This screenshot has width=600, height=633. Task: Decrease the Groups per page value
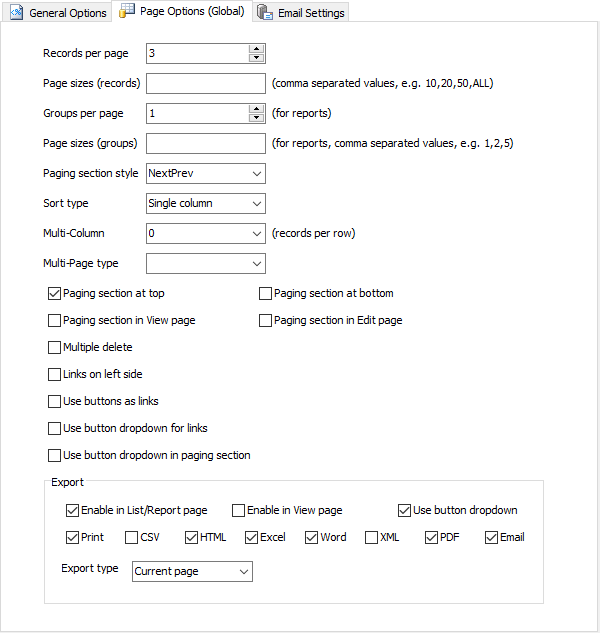[x=257, y=118]
